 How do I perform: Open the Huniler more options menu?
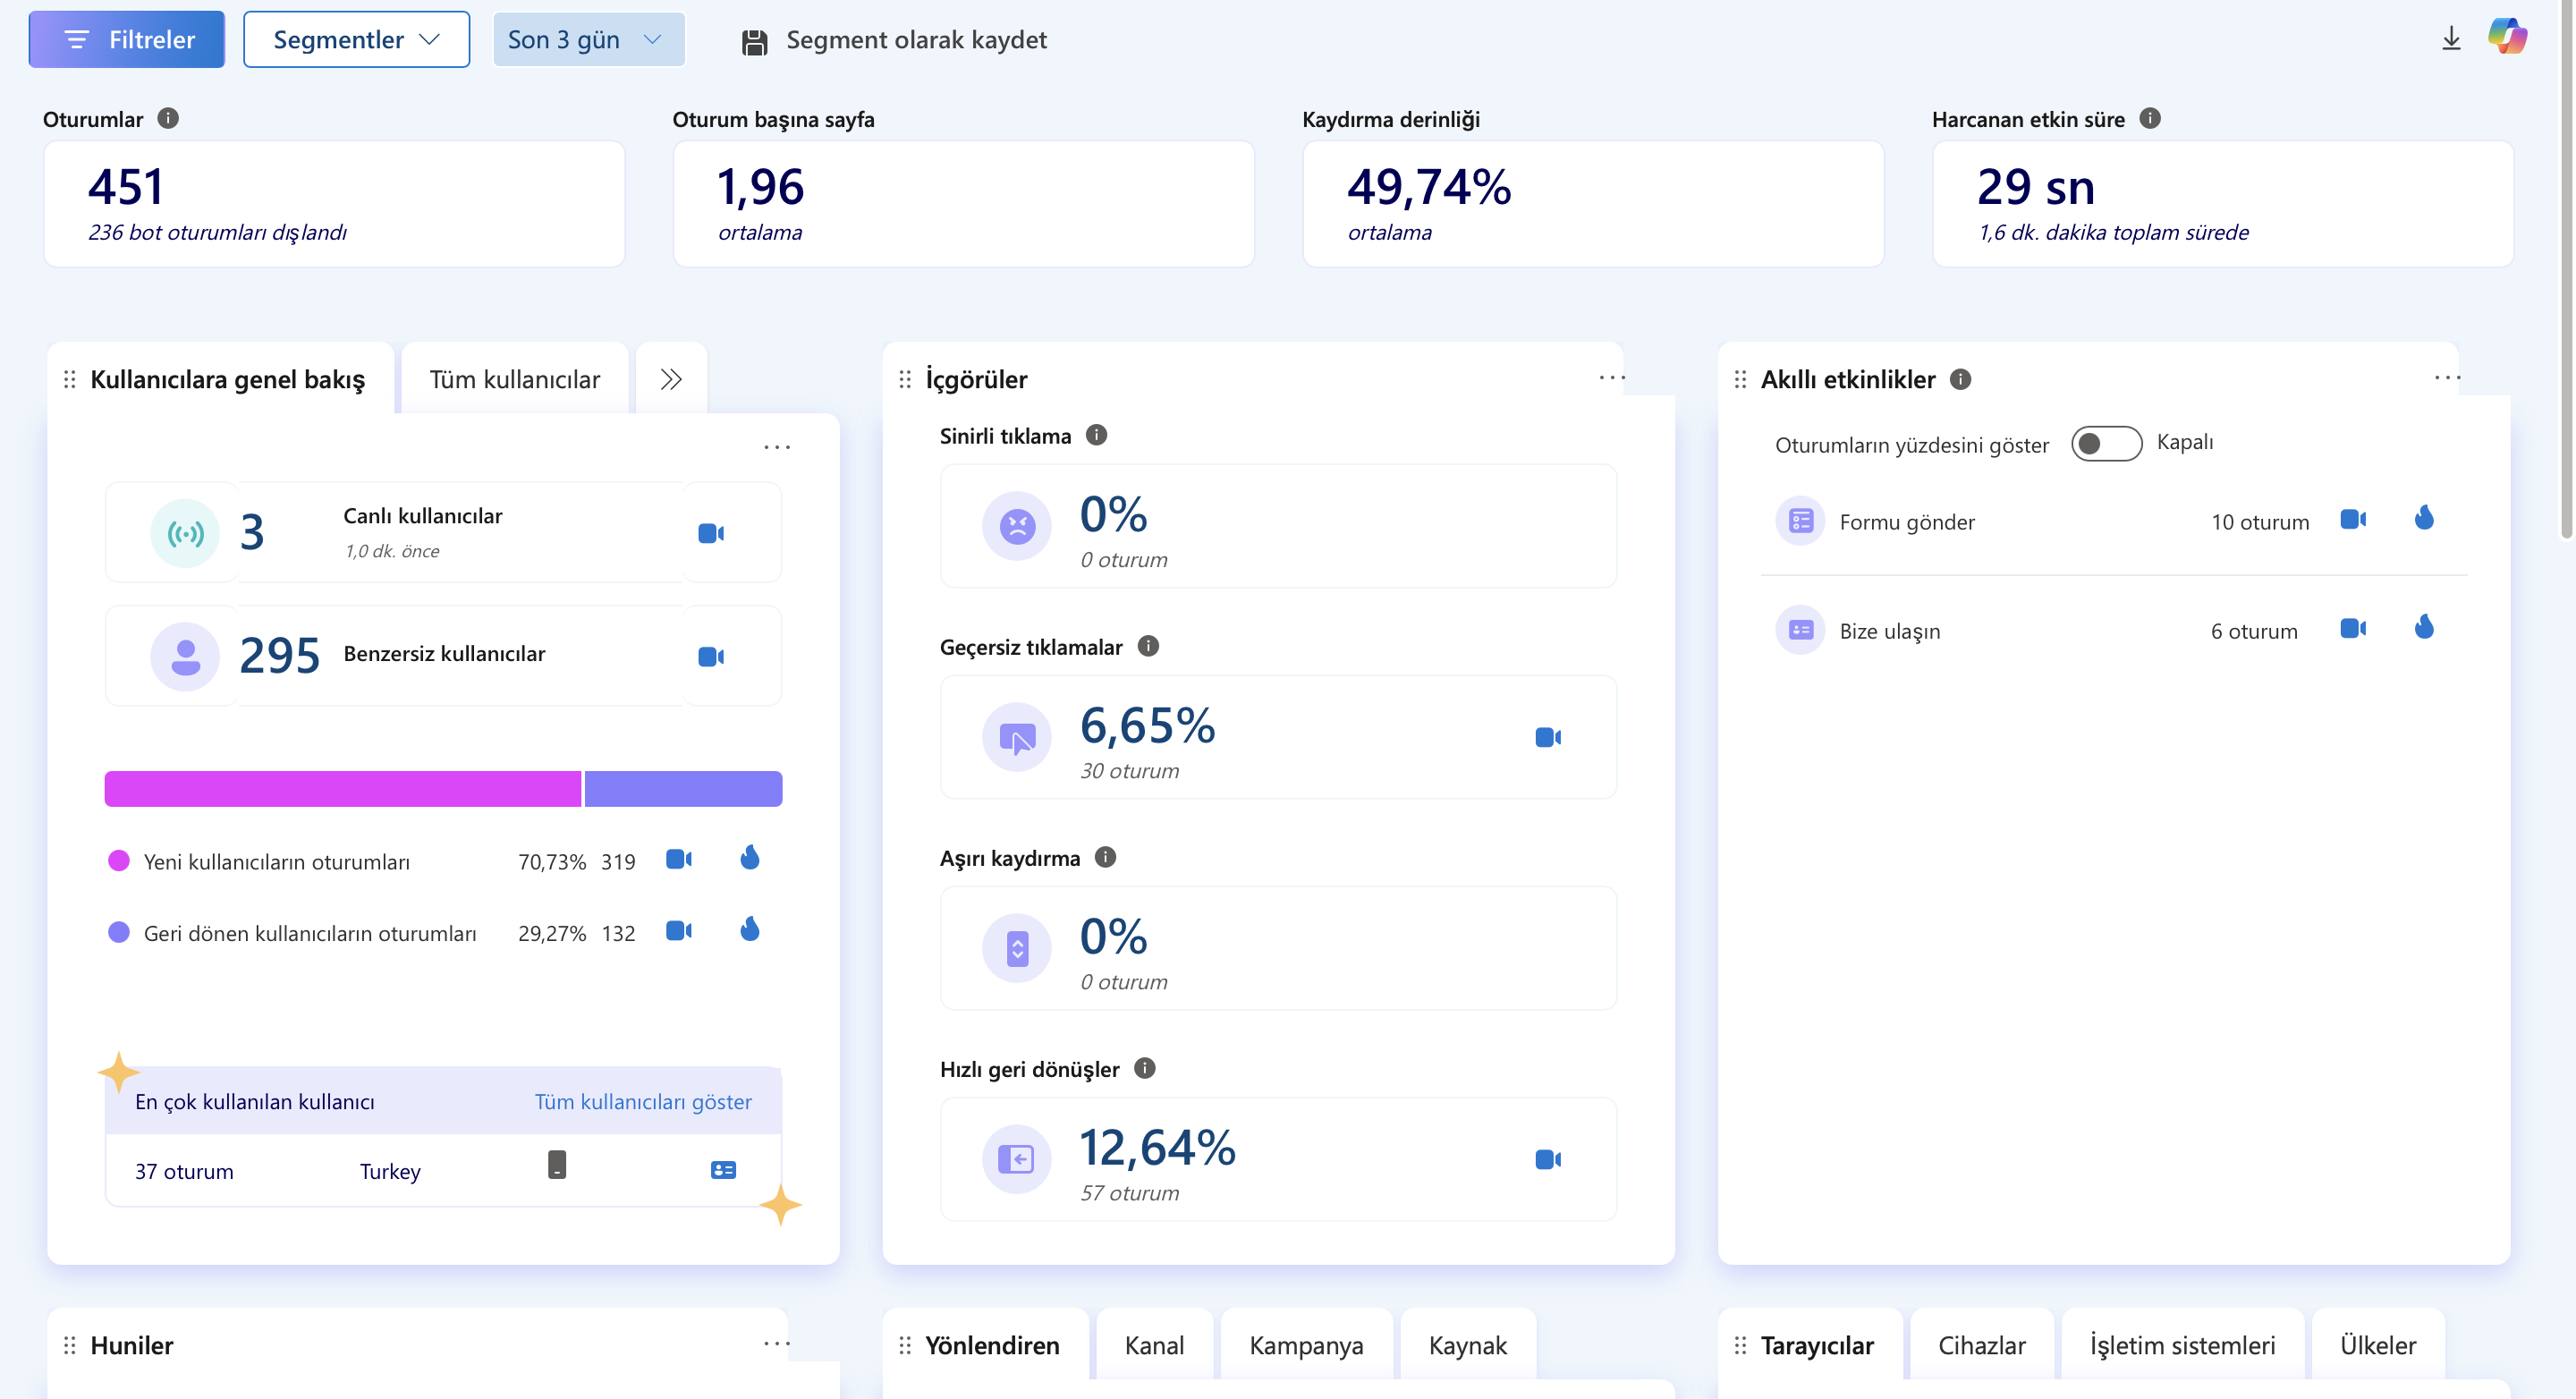click(777, 1343)
